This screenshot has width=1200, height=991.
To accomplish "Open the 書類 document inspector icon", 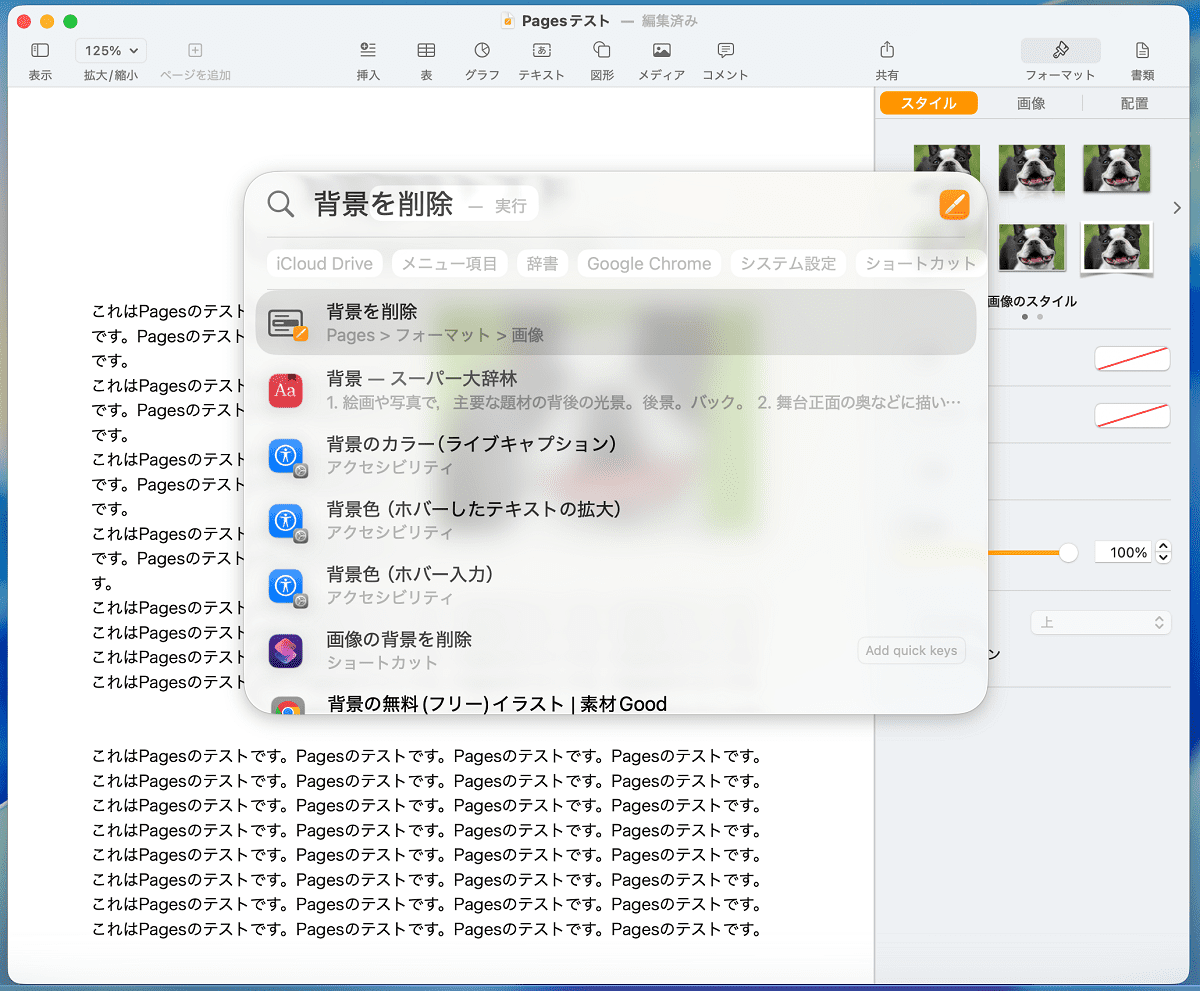I will (1143, 50).
